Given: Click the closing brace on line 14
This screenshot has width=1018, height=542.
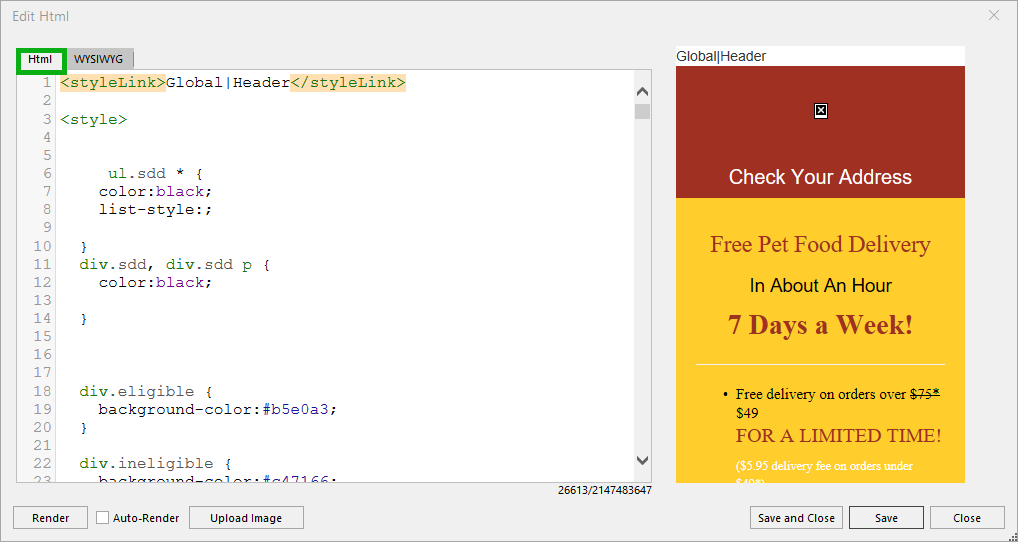Looking at the screenshot, I should click(x=84, y=319).
